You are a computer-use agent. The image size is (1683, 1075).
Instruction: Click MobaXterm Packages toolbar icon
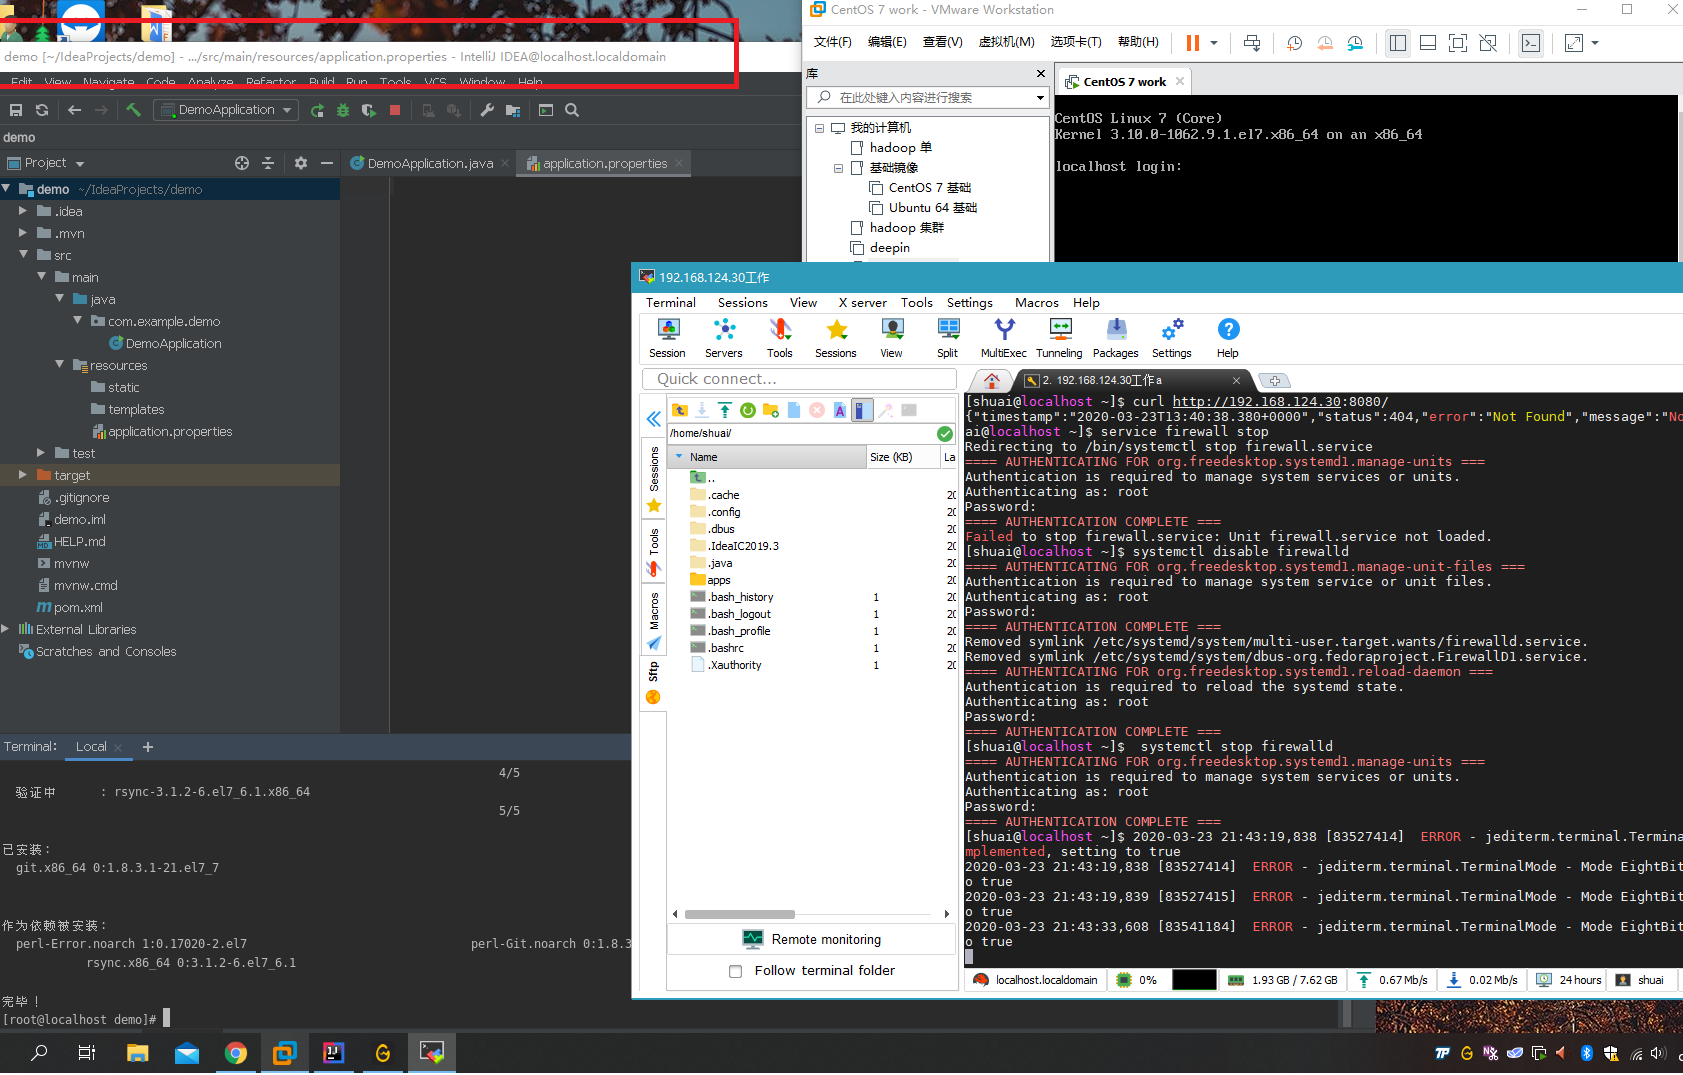1116,338
